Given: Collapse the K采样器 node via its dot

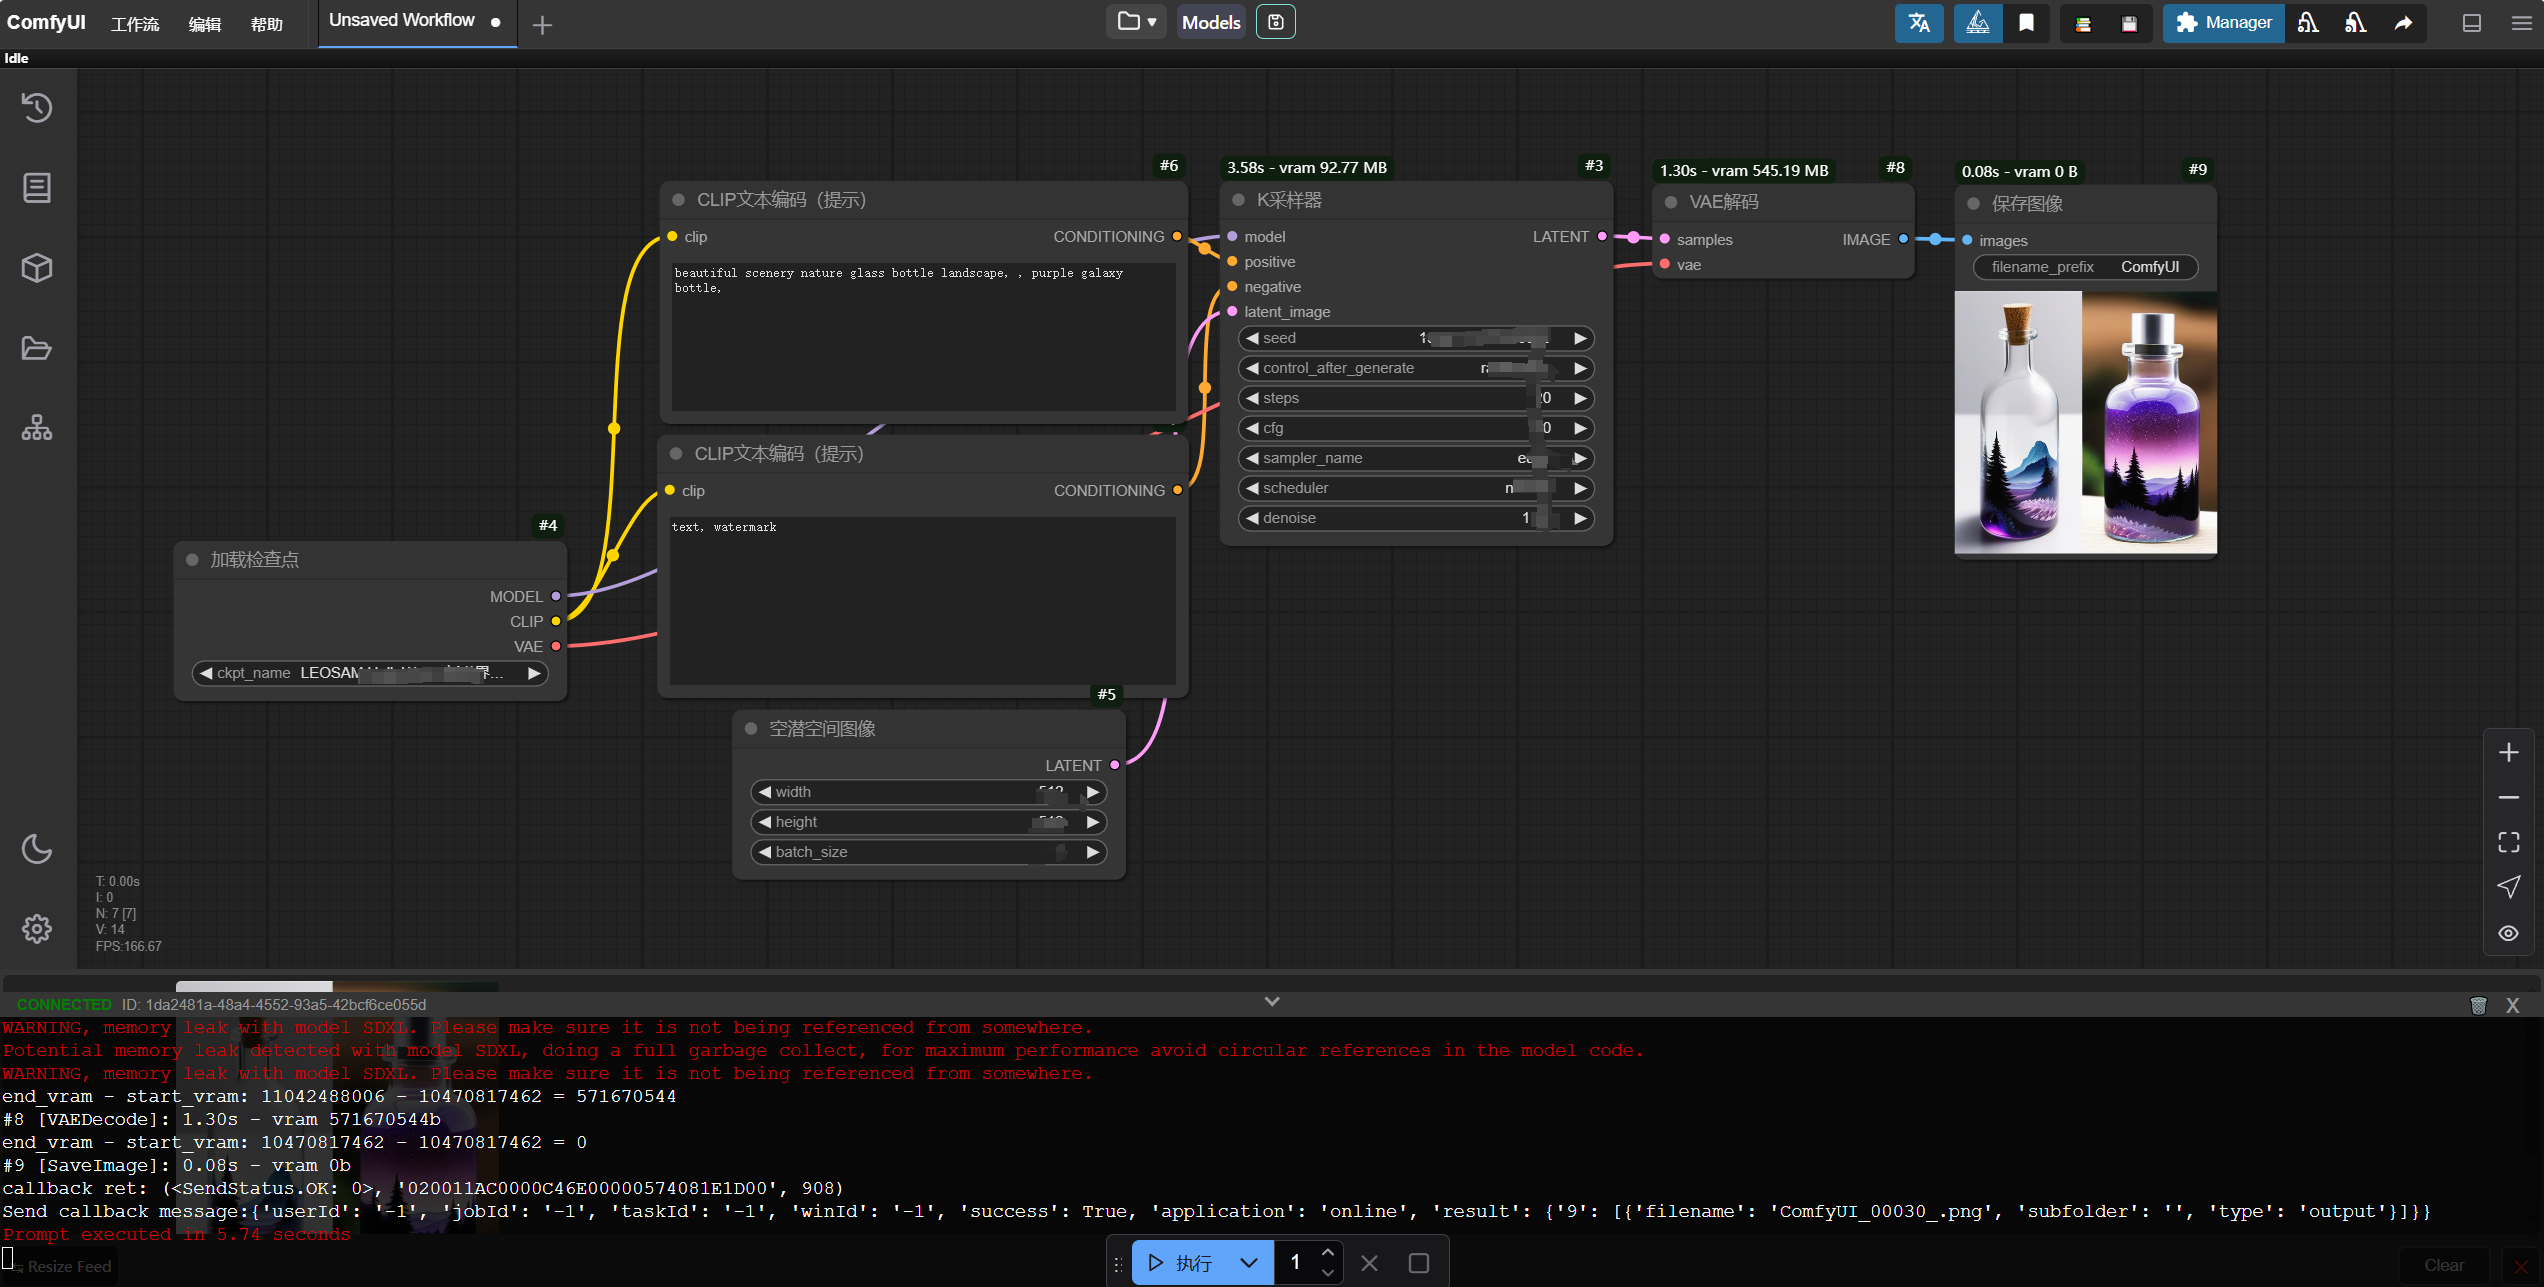Looking at the screenshot, I should pos(1238,200).
